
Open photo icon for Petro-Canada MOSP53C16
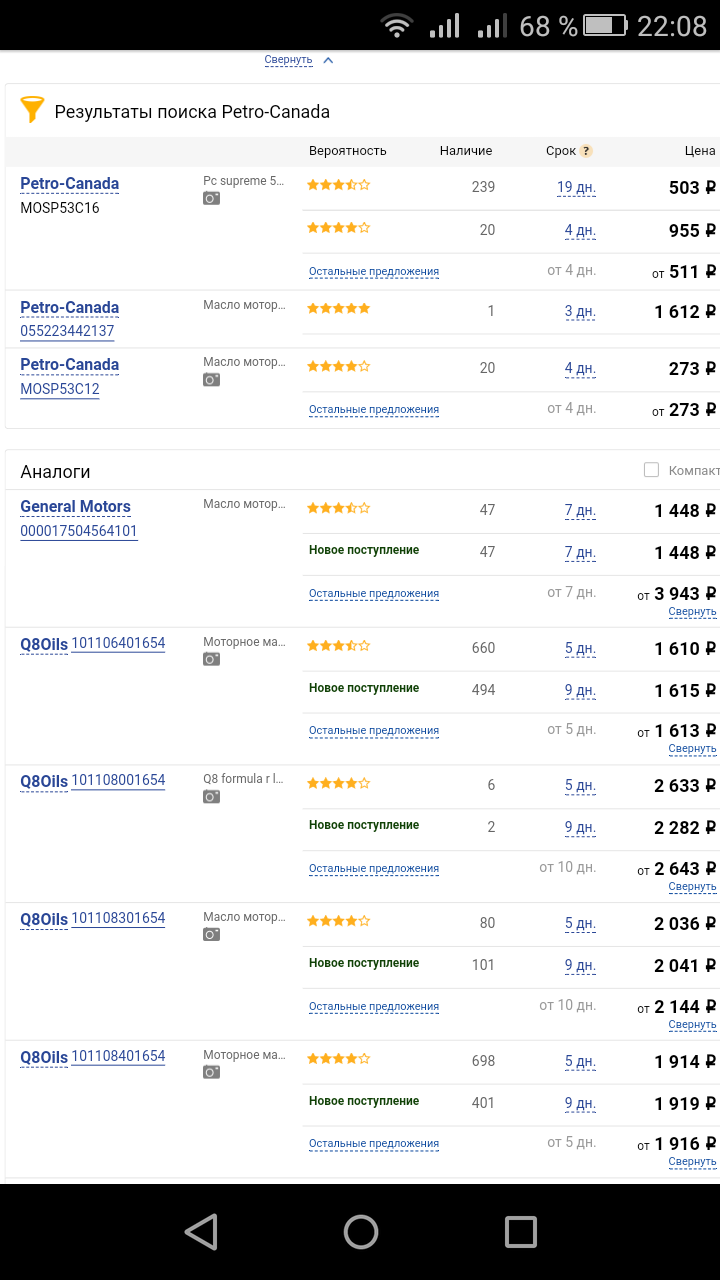[211, 199]
